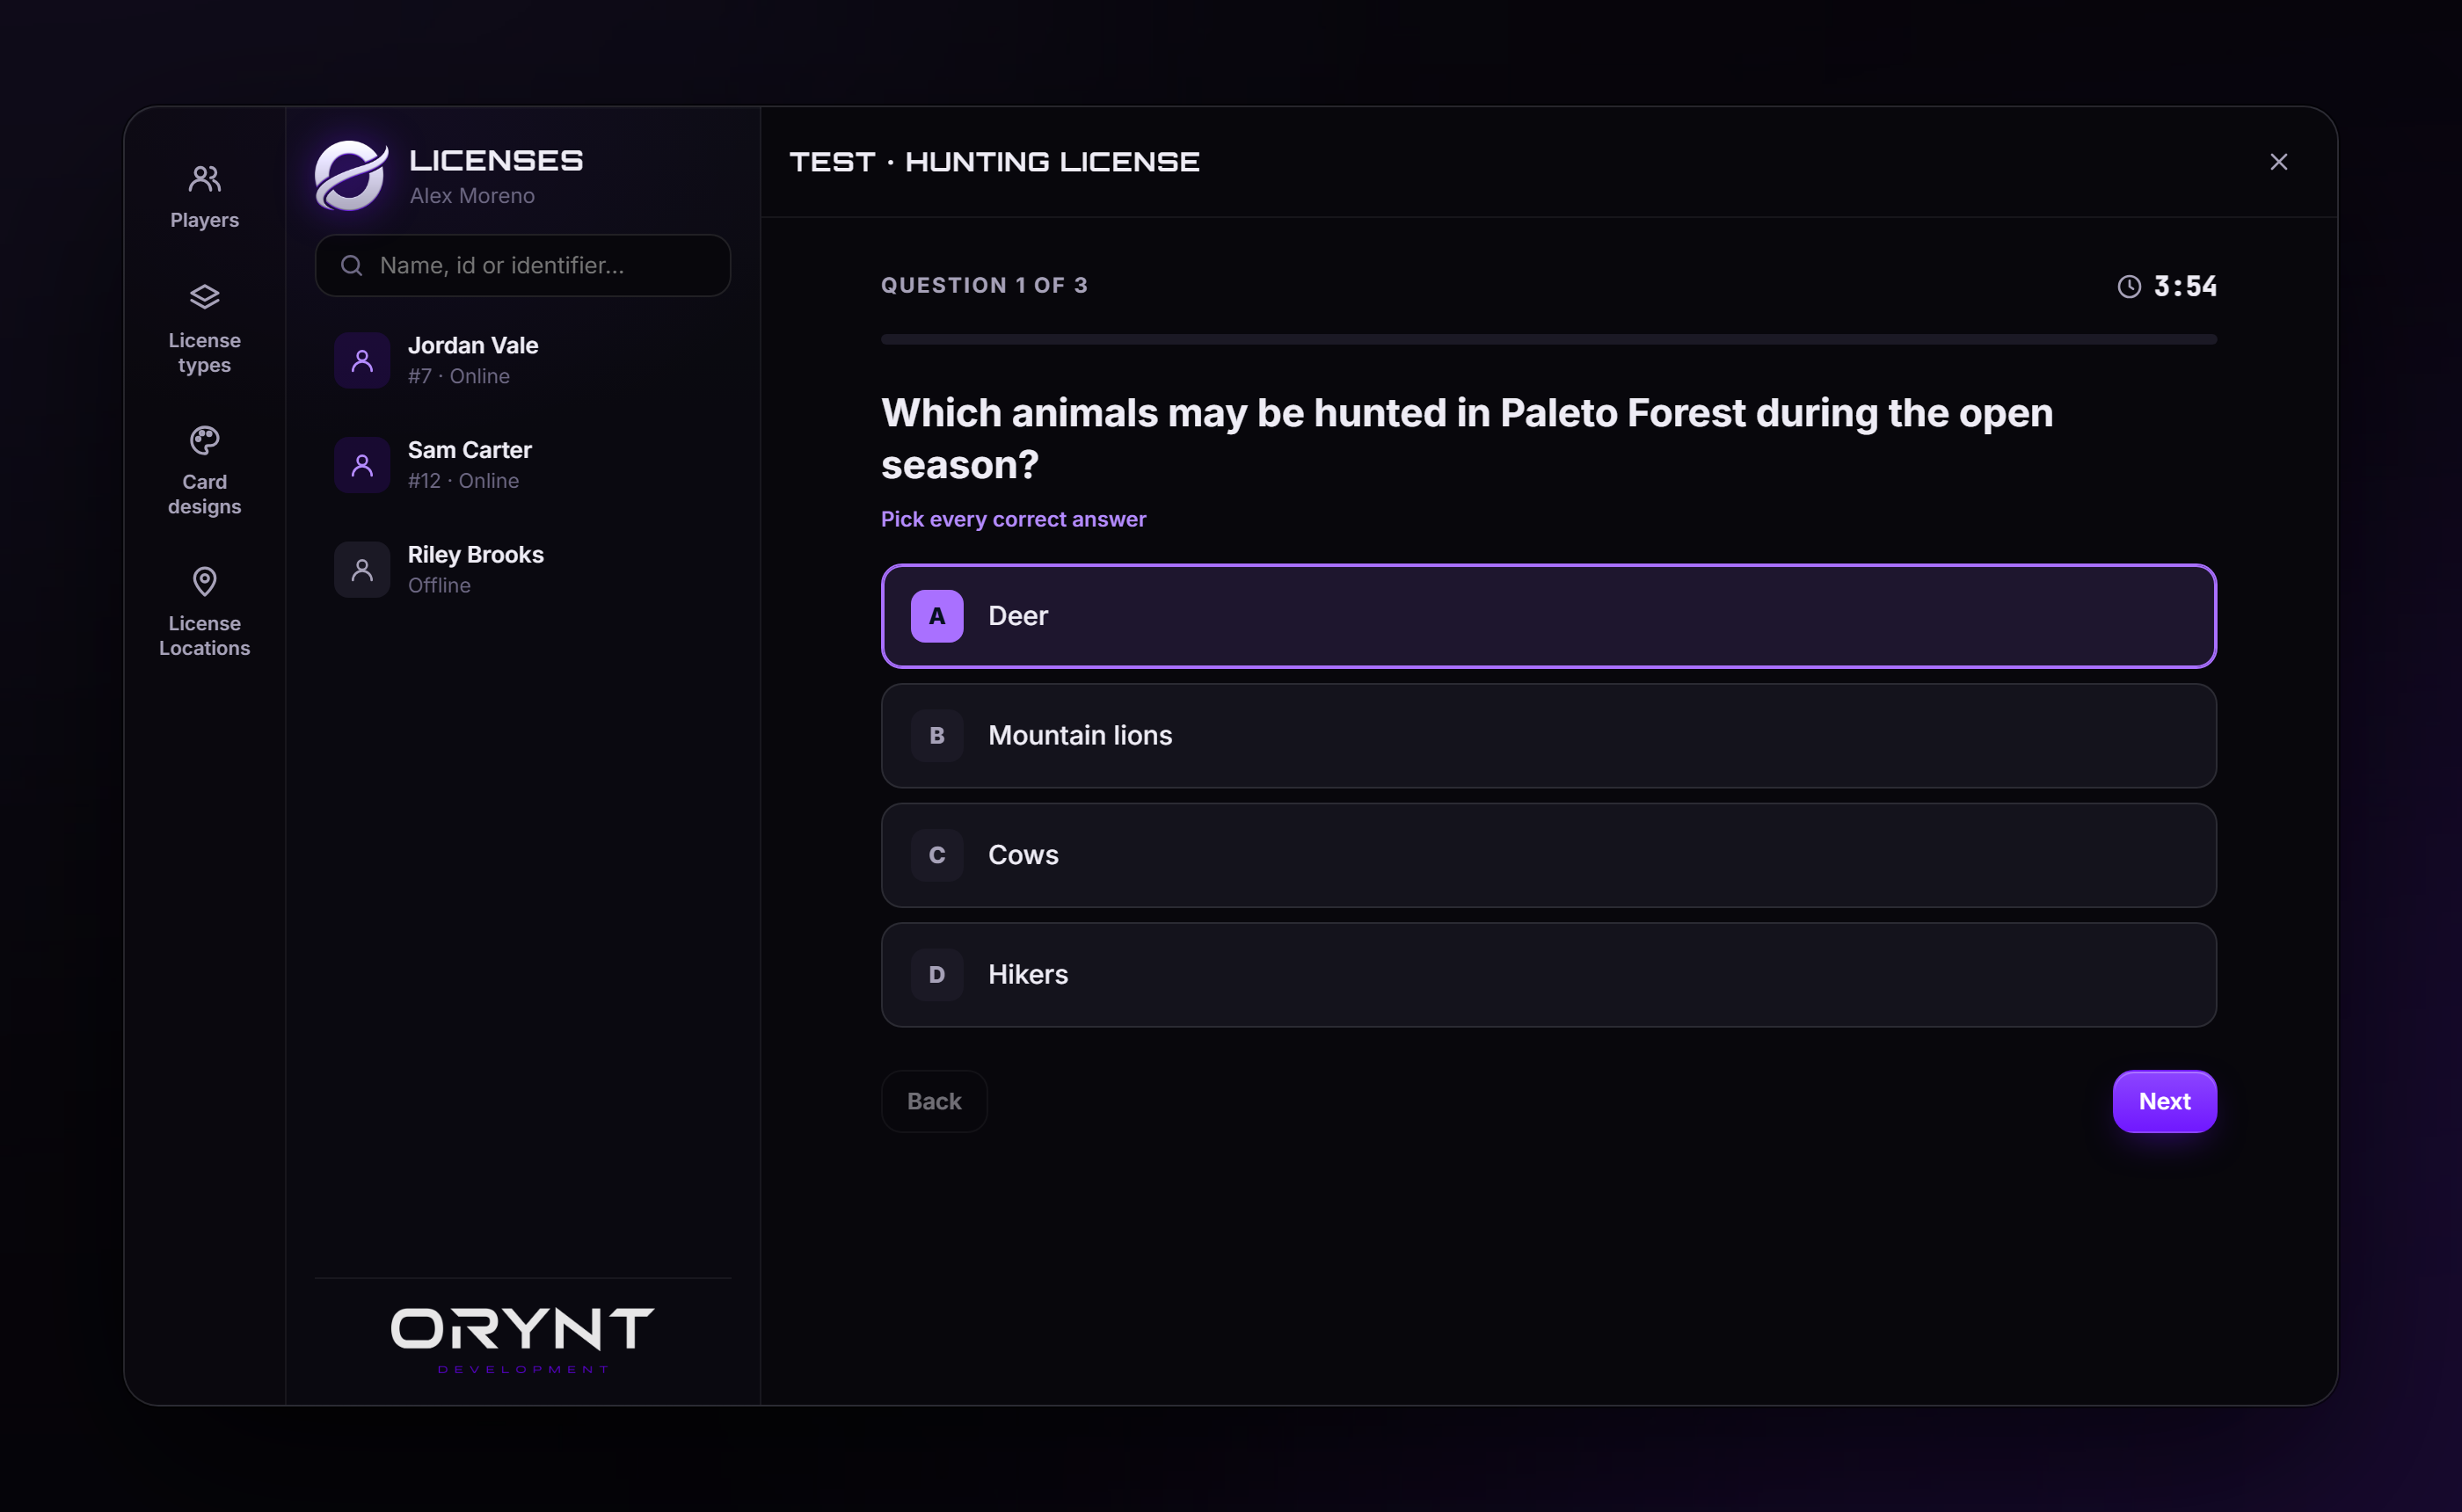Open the Players section icon
Screen dimensions: 2462x1512
(x=204, y=179)
